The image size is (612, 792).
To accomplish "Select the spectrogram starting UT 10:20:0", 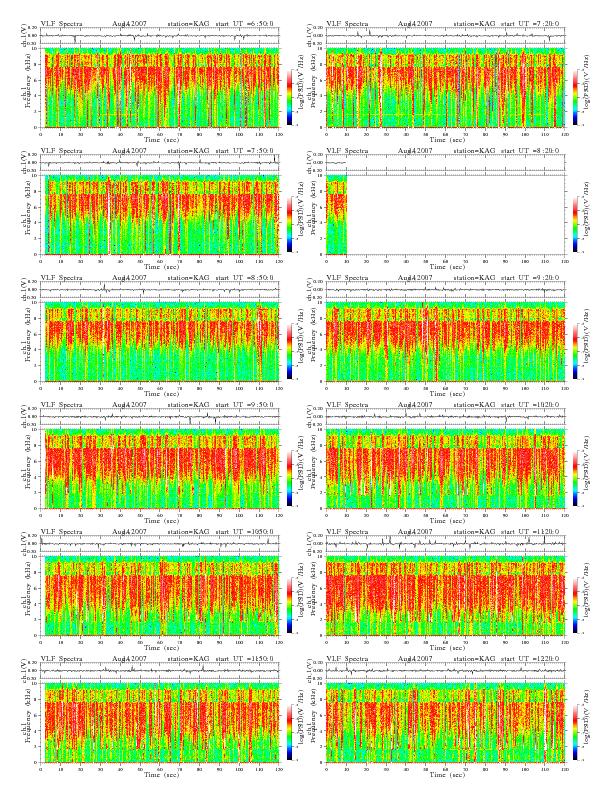I will click(x=445, y=469).
